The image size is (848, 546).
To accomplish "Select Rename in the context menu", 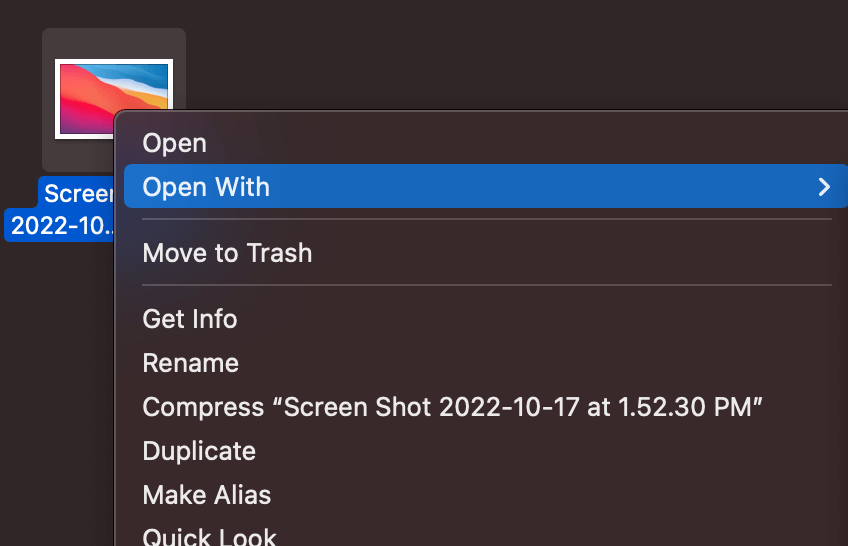I will [191, 363].
